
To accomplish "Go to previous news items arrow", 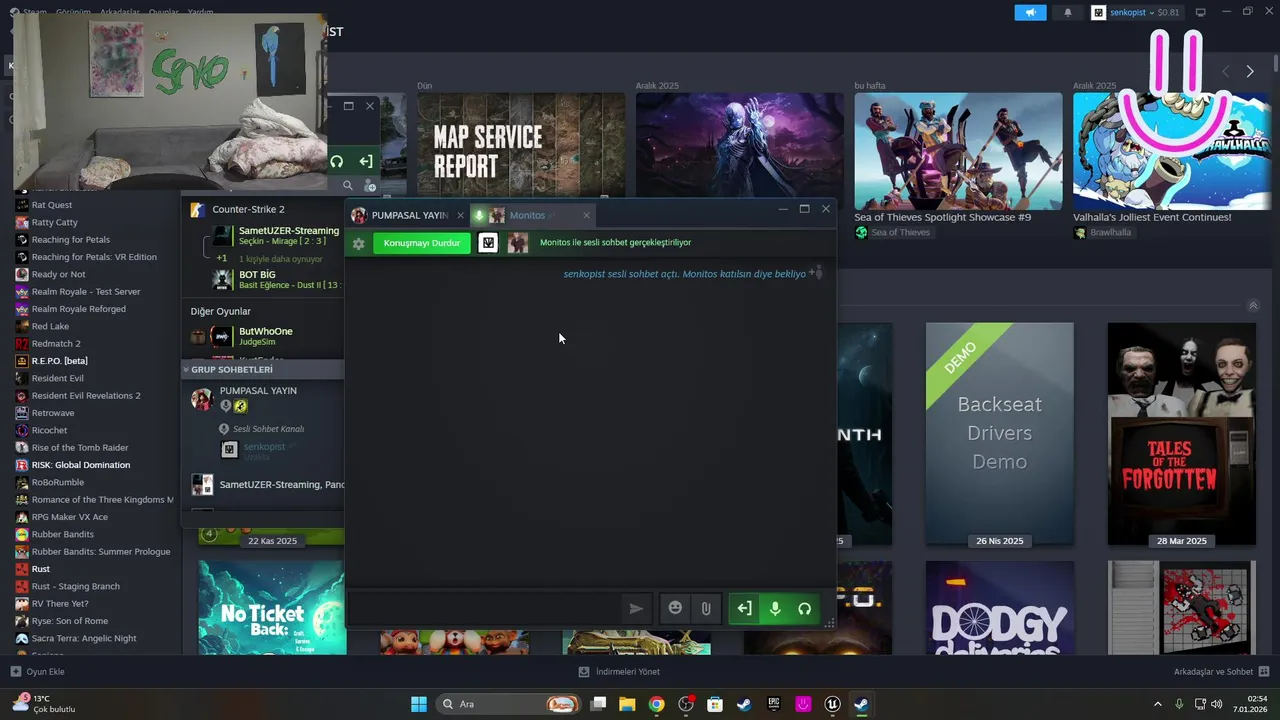I will (1225, 71).
